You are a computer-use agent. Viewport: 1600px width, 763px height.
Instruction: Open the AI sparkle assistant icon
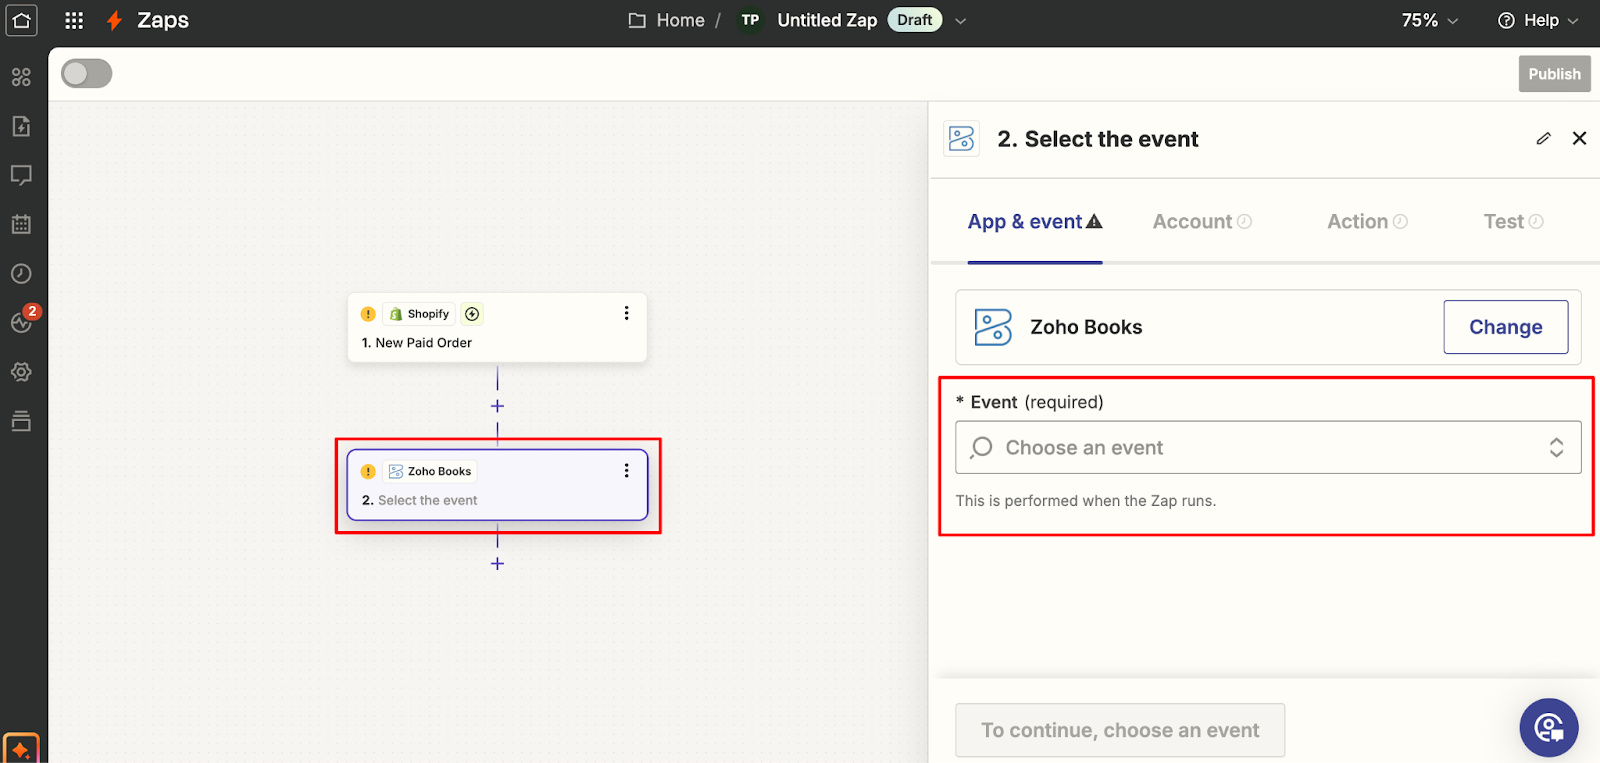tap(21, 749)
